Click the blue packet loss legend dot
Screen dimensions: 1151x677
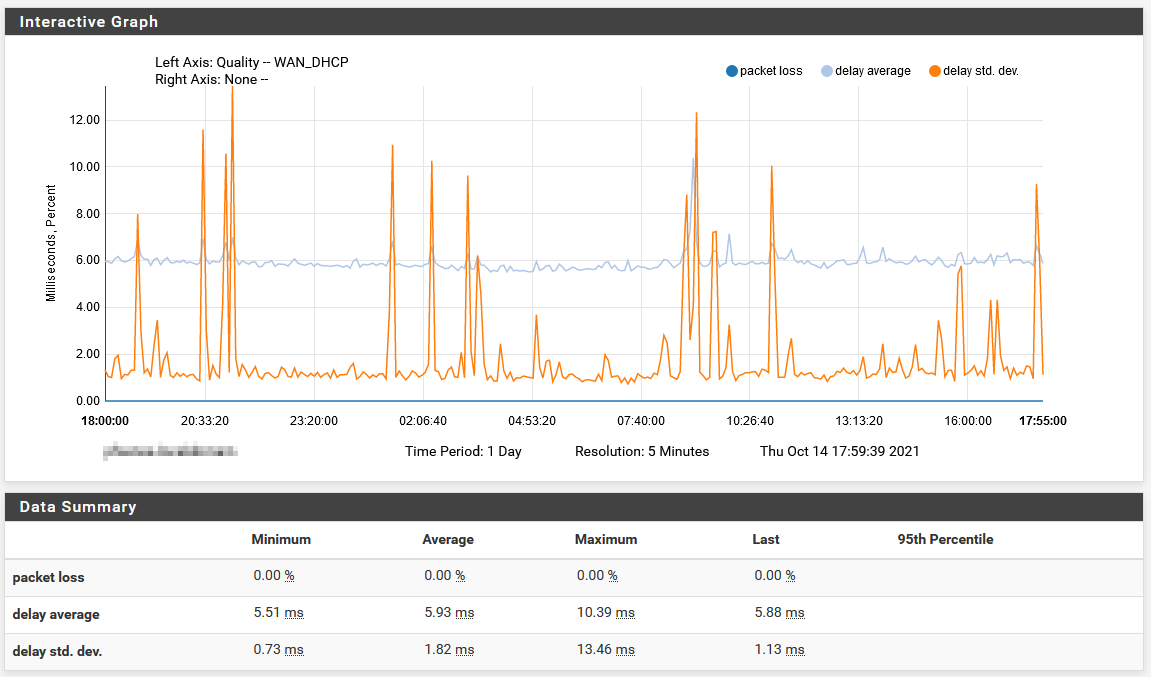(731, 71)
